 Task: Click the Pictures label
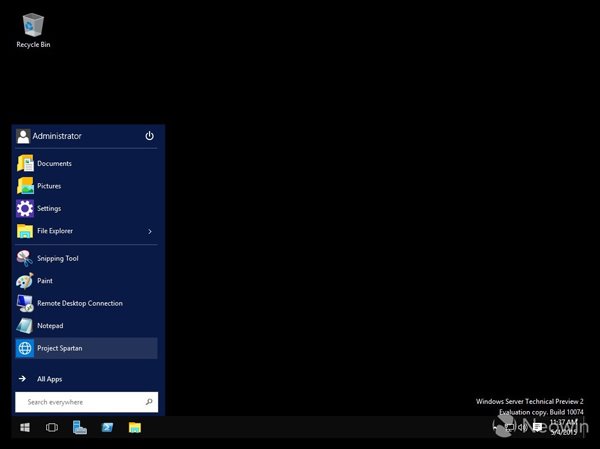pos(49,186)
